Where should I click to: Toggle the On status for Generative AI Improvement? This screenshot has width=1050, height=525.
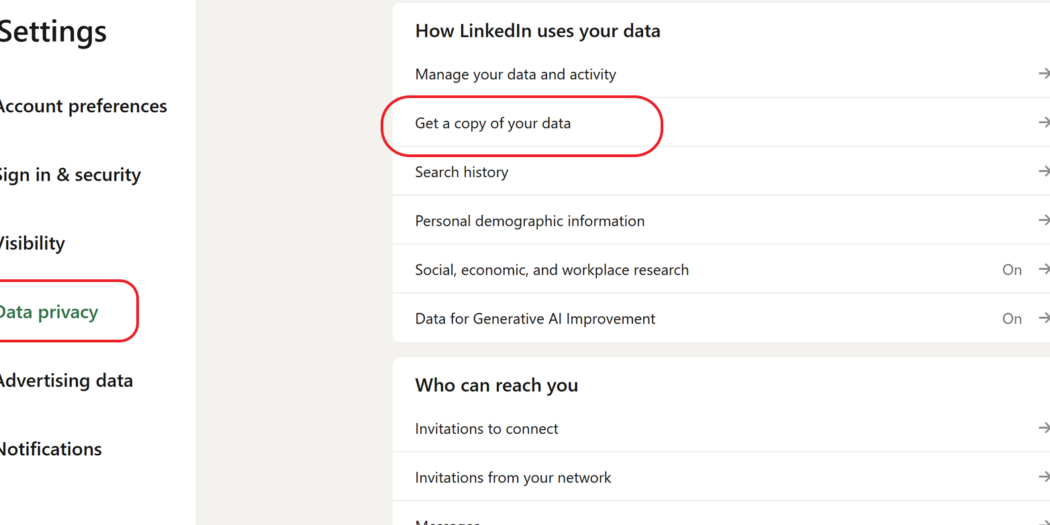(x=1012, y=319)
